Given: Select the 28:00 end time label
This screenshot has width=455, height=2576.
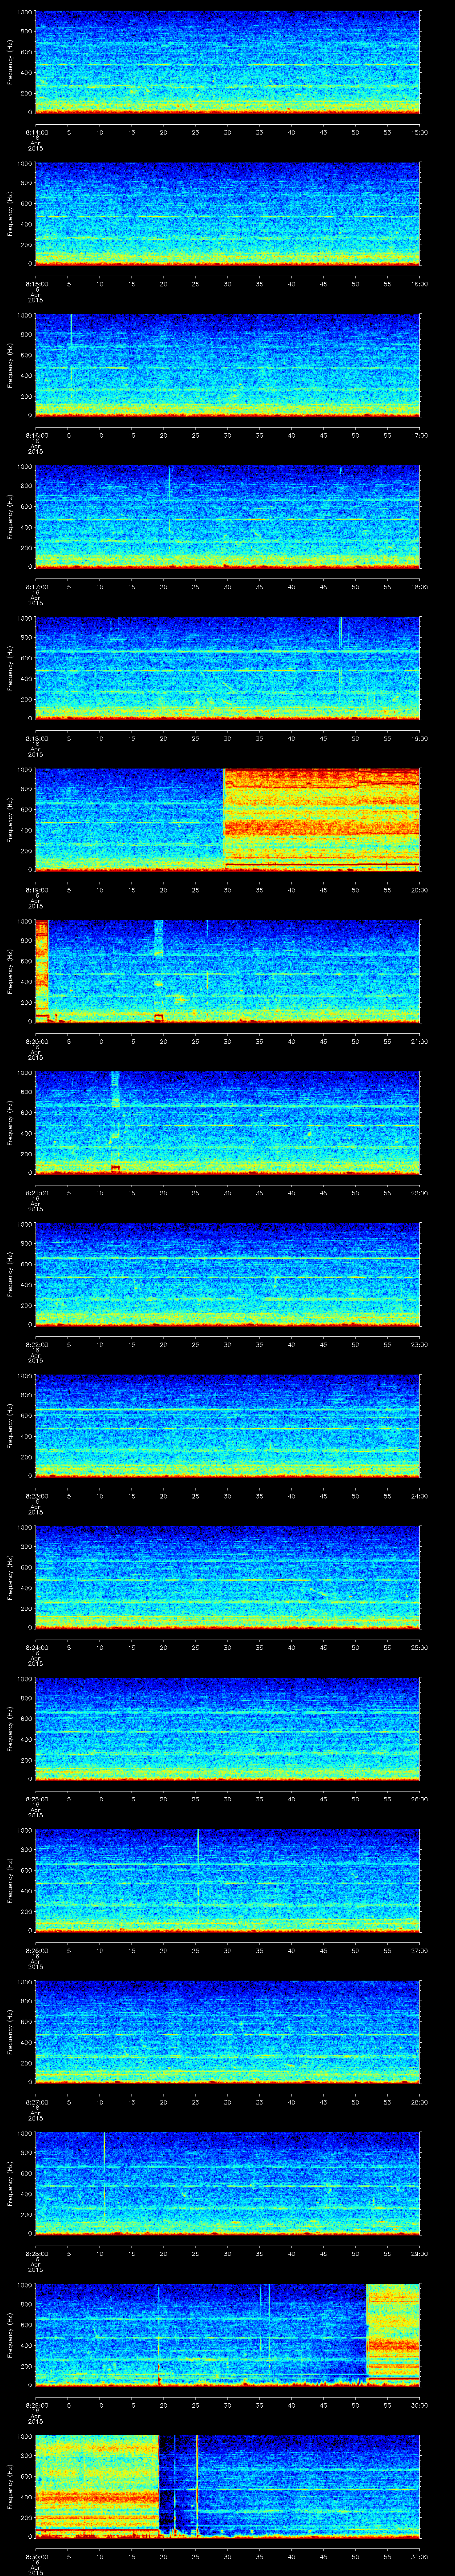Looking at the screenshot, I should 419,2102.
